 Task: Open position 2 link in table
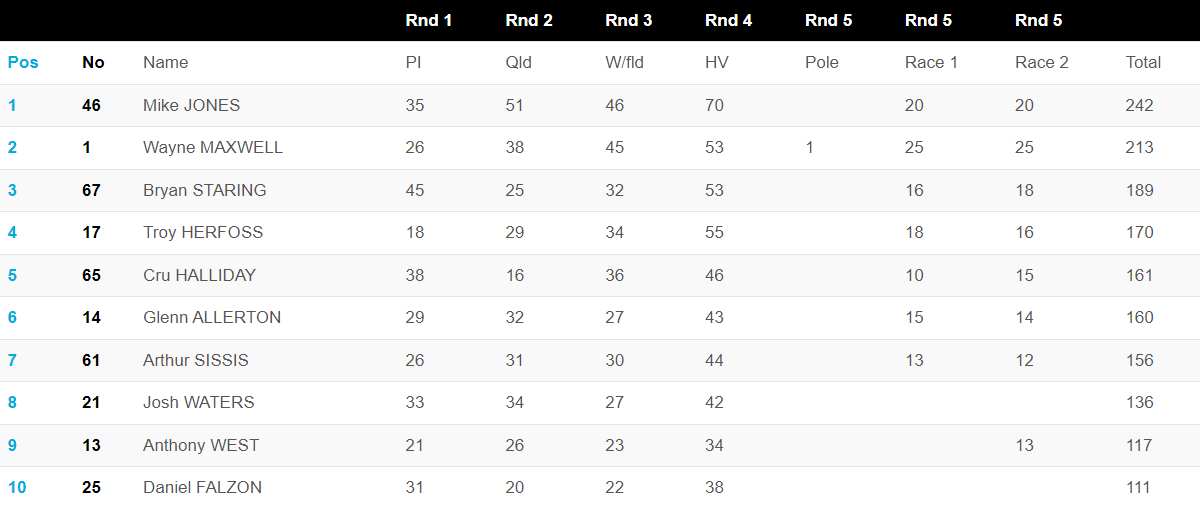12,147
